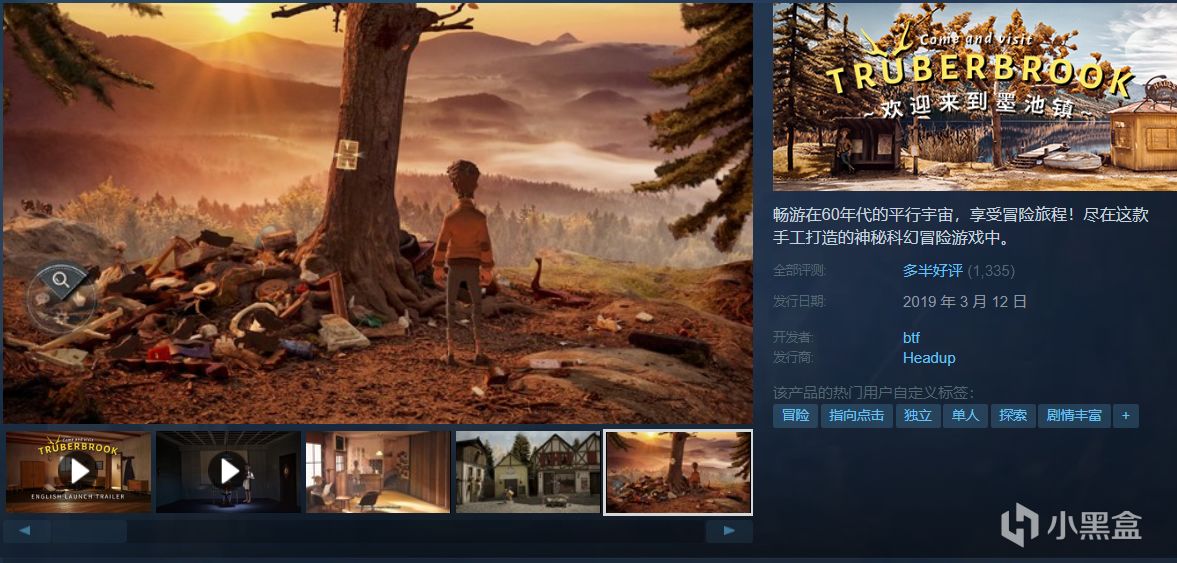The width and height of the screenshot is (1177, 563).
Task: Click the 发行日期 label
Action: point(799,301)
